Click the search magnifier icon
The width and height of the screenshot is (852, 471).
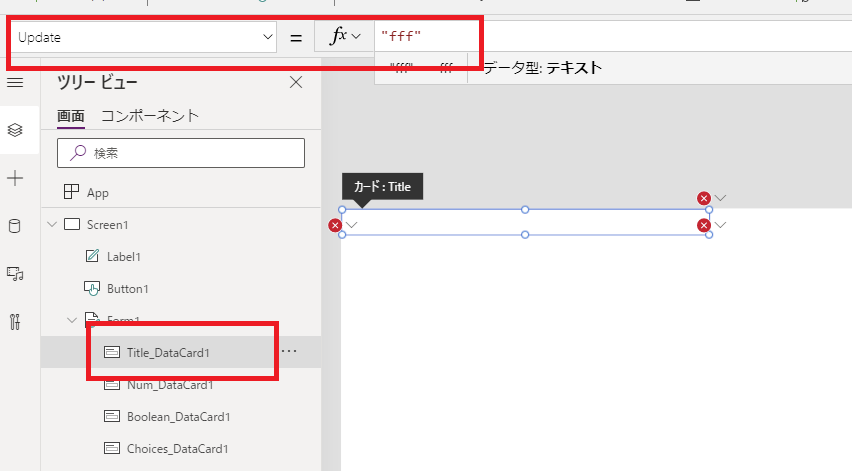78,153
